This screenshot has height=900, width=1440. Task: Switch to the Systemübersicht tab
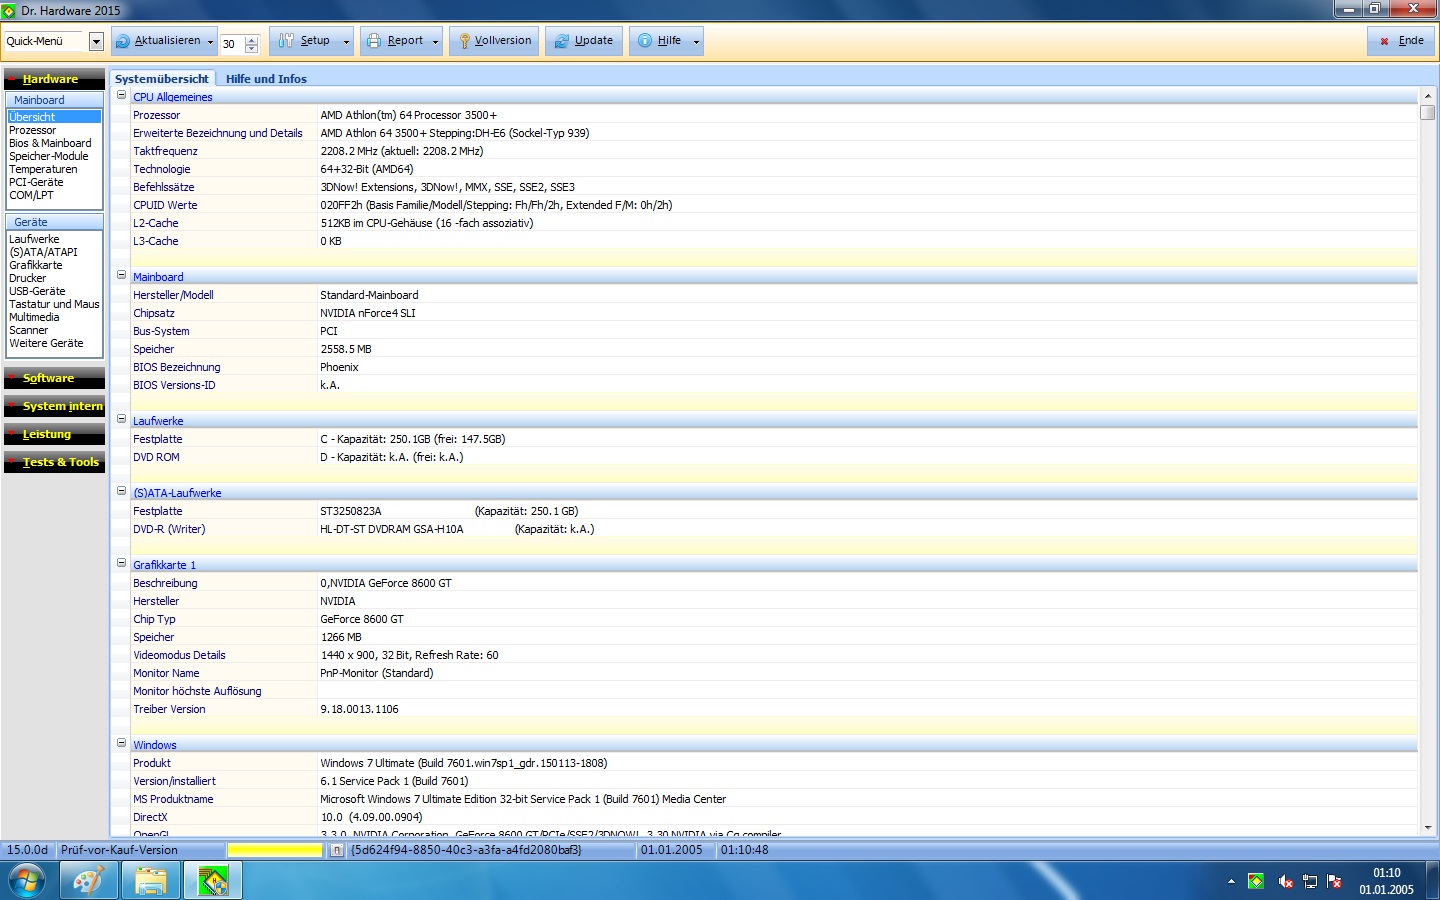162,79
